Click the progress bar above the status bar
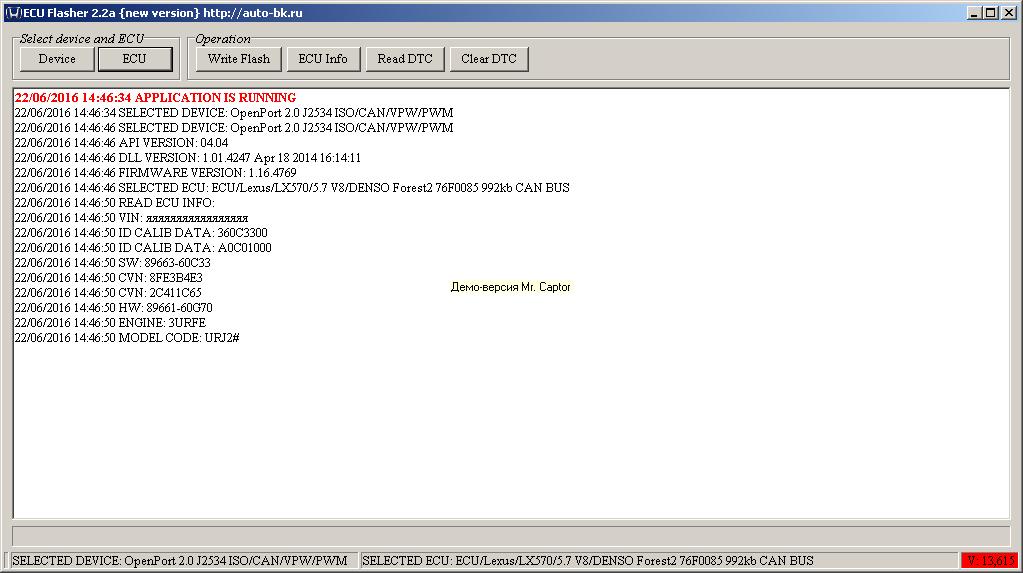1023x573 pixels. [x=511, y=536]
